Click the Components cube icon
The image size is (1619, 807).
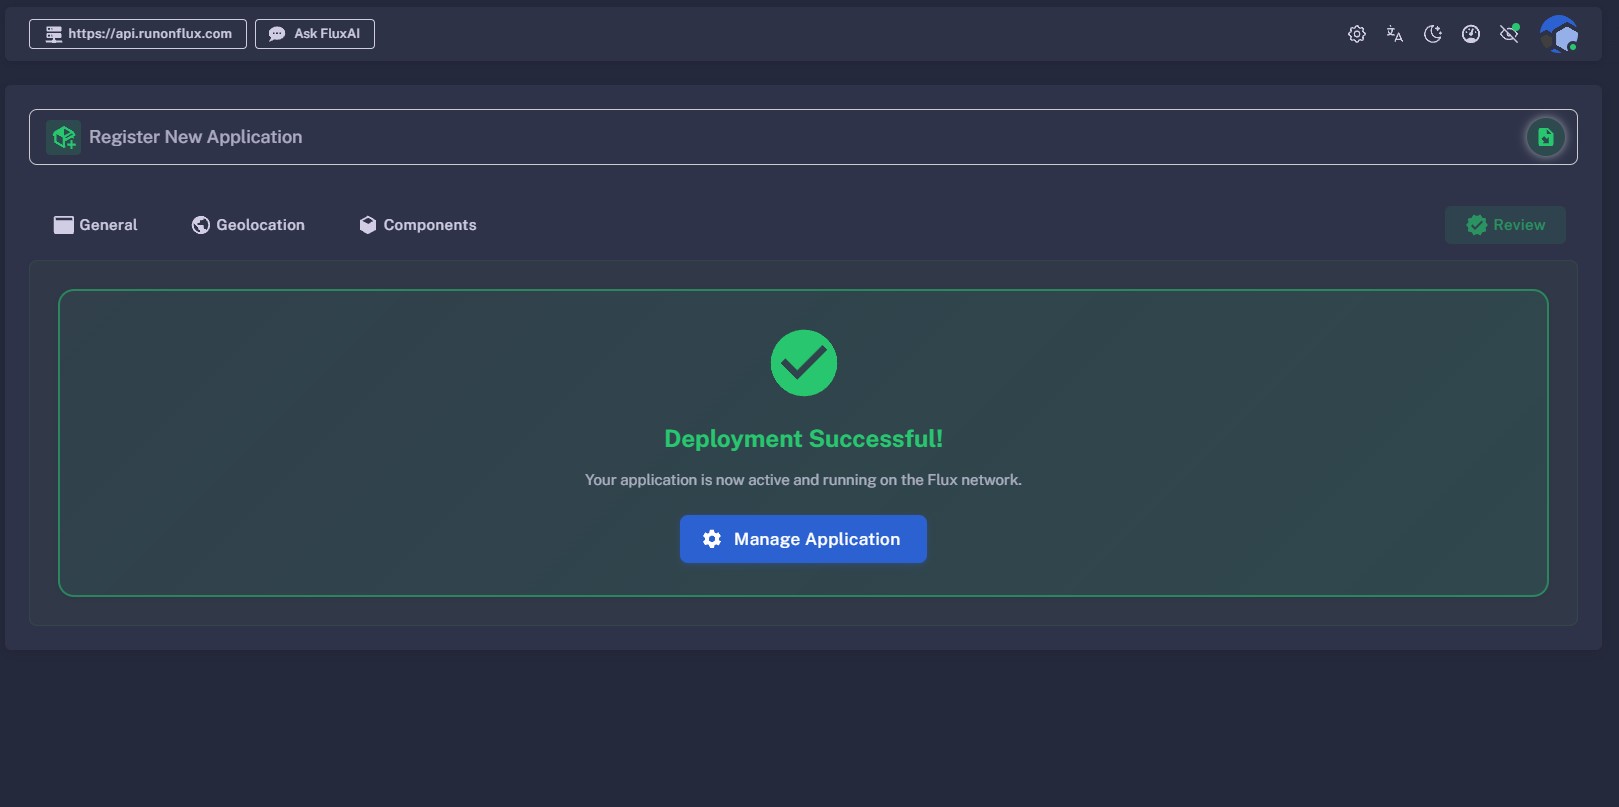point(368,225)
